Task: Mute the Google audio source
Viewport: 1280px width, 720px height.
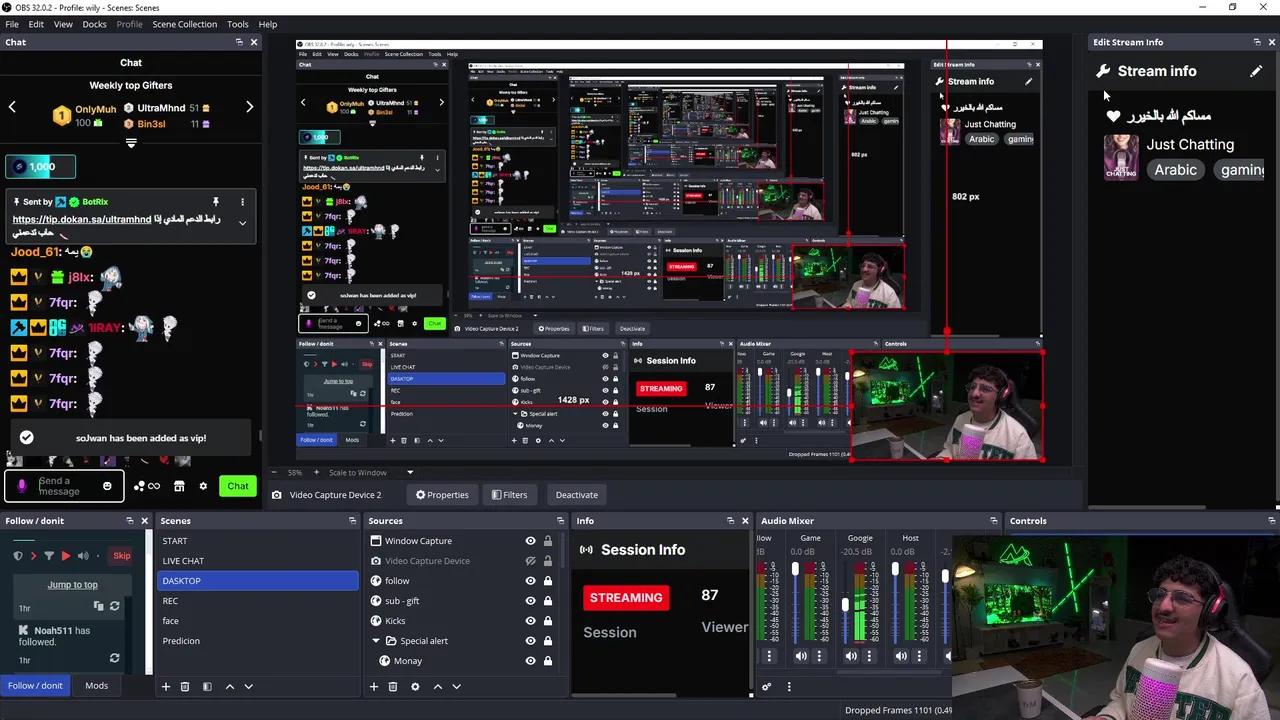Action: pyautogui.click(x=851, y=655)
